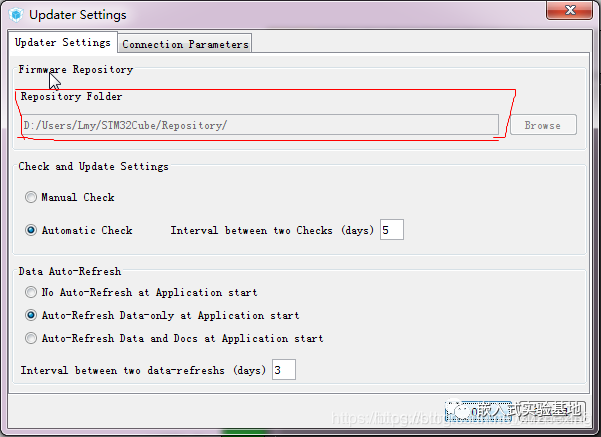Click the STM32Cube cube icon in title bar

[15, 15]
